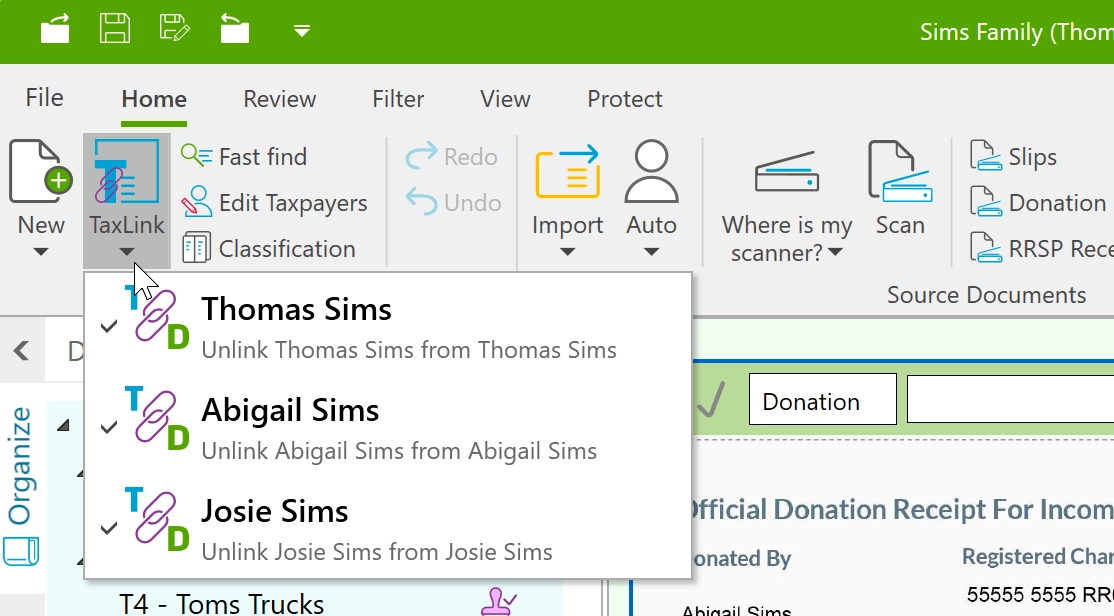The width and height of the screenshot is (1114, 616).
Task: Click the left chevron to collapse panel
Action: coord(21,350)
